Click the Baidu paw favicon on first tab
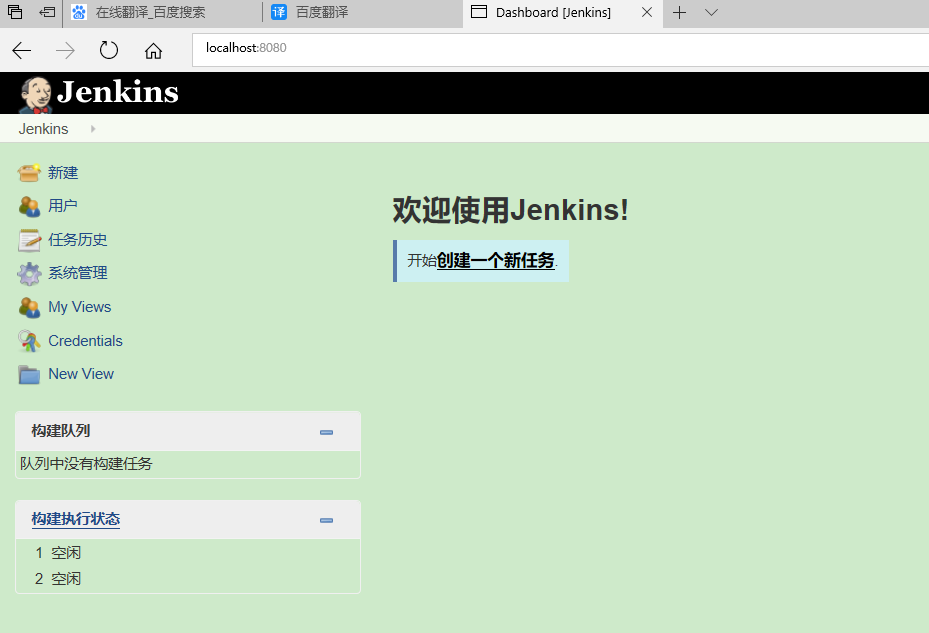Viewport: 929px width, 633px height. (79, 12)
